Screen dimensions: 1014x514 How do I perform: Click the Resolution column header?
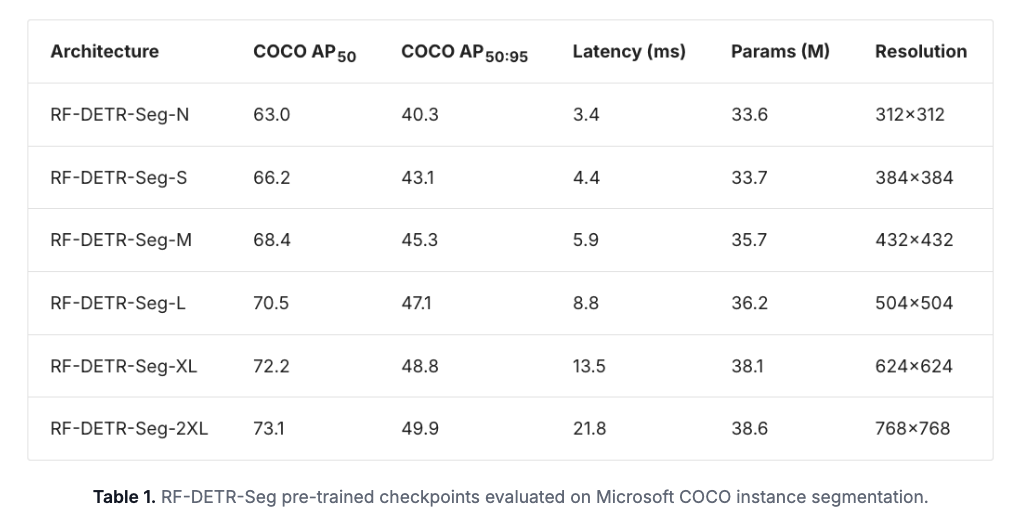click(921, 52)
